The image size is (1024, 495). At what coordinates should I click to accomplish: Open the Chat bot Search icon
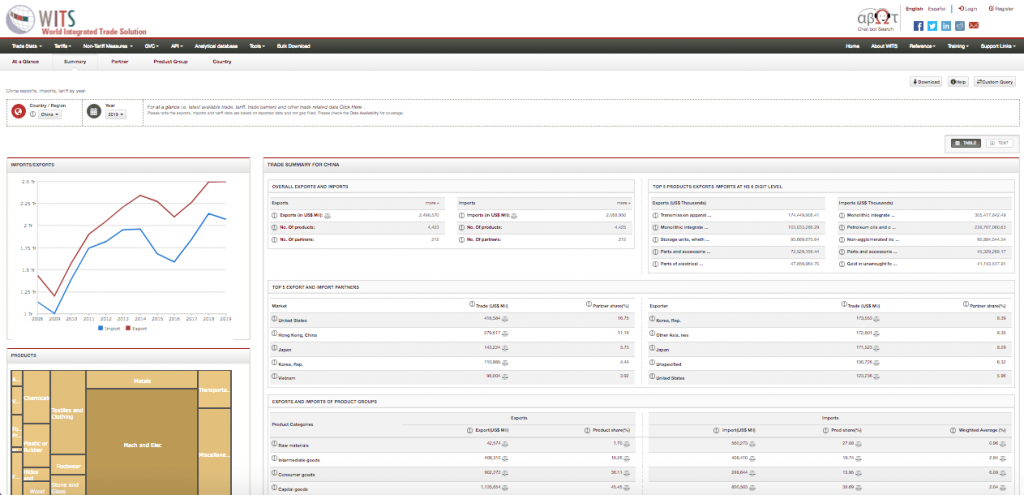[877, 19]
